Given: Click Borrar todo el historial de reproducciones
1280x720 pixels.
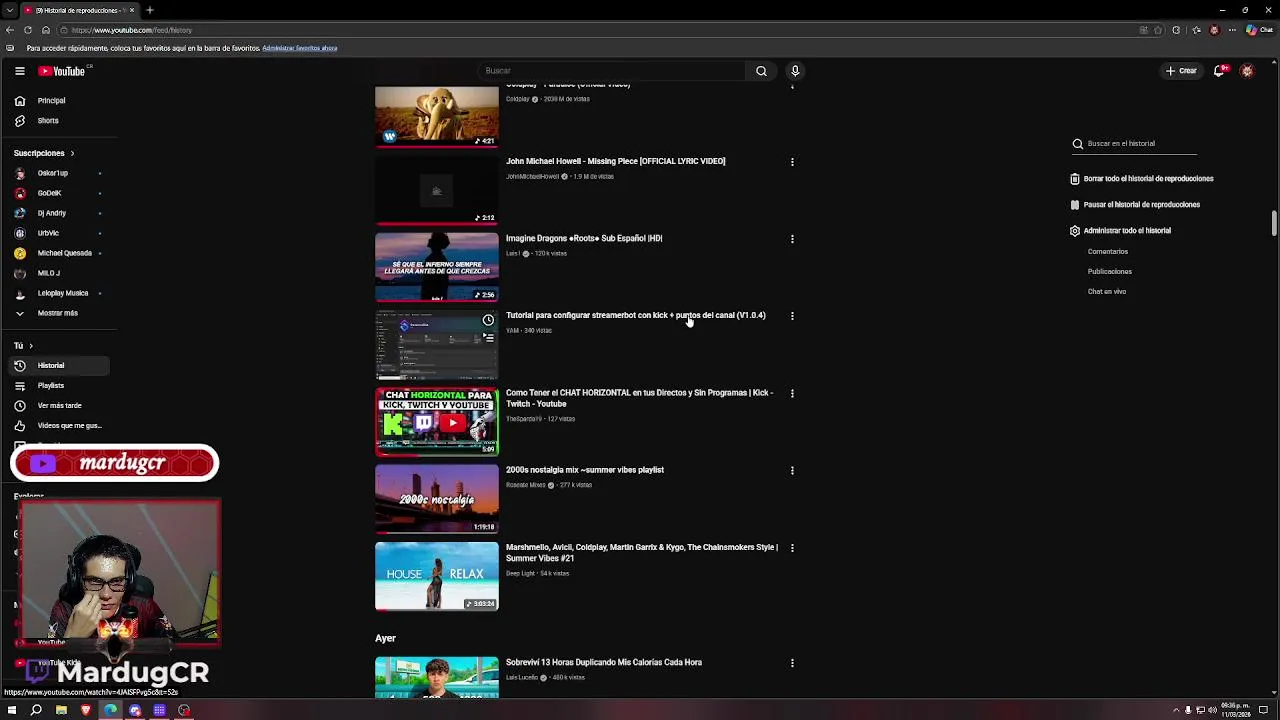Looking at the screenshot, I should click(1141, 179).
